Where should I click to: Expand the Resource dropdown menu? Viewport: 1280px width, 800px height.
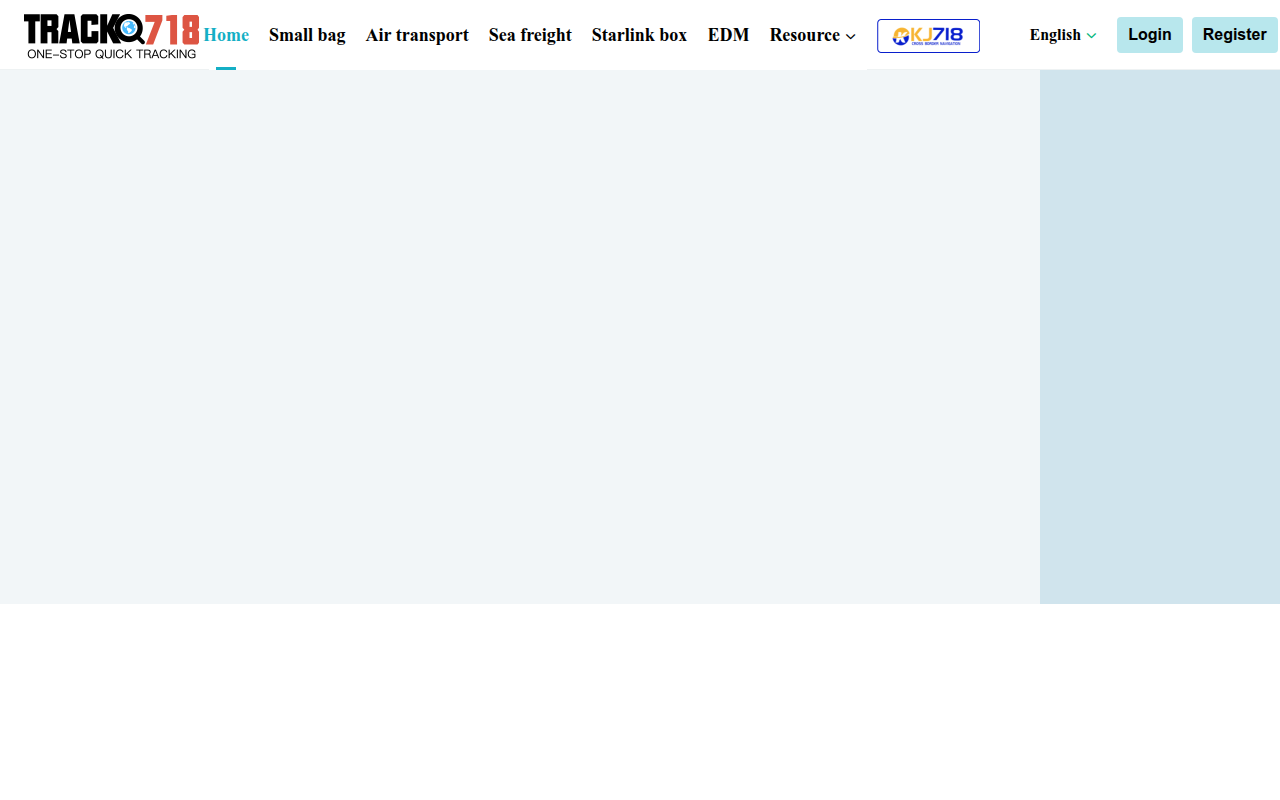point(813,35)
